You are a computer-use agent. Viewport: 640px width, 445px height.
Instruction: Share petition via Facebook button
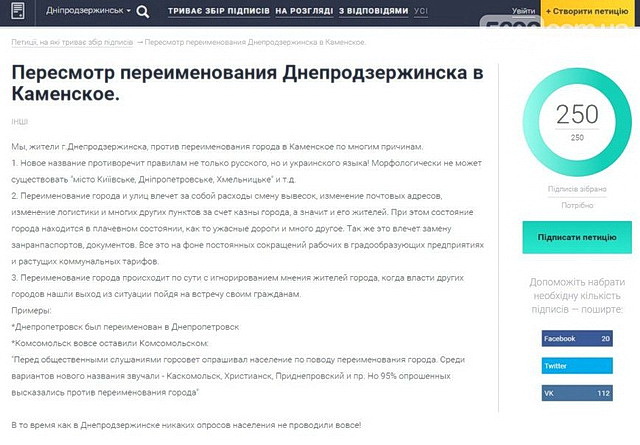pos(577,338)
